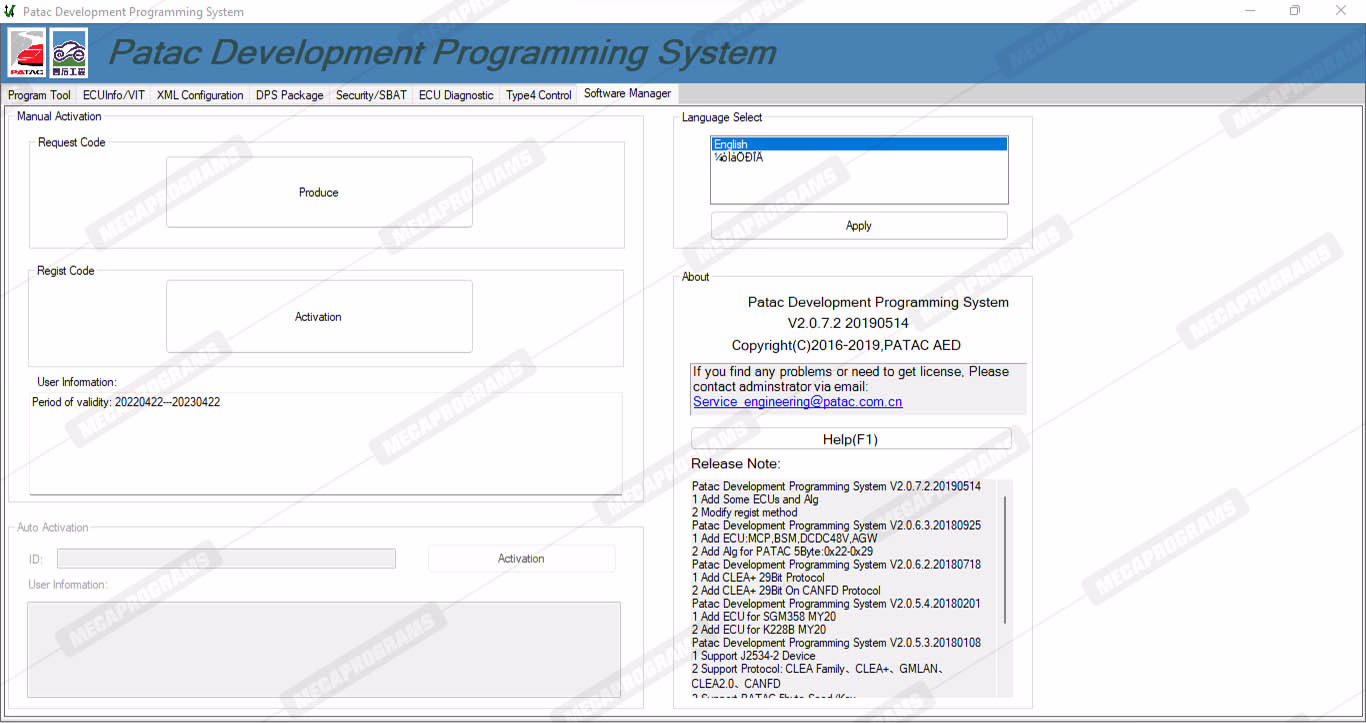This screenshot has height=723, width=1366.
Task: Click the Period of validity text
Action: coord(126,402)
